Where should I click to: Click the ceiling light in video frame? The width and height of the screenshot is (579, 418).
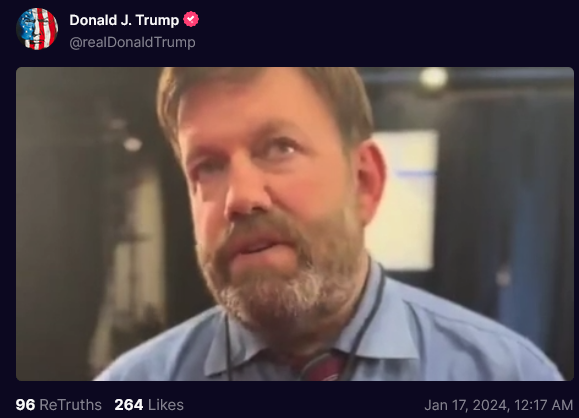point(434,78)
